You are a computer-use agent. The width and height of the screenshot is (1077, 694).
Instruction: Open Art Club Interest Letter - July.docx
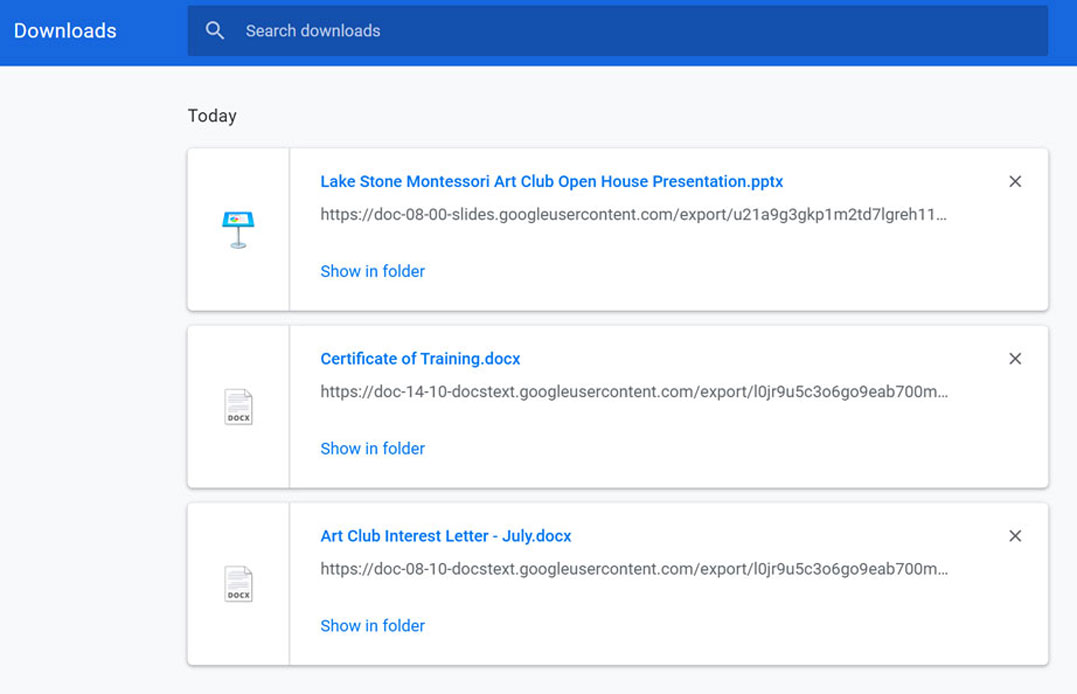(x=445, y=535)
